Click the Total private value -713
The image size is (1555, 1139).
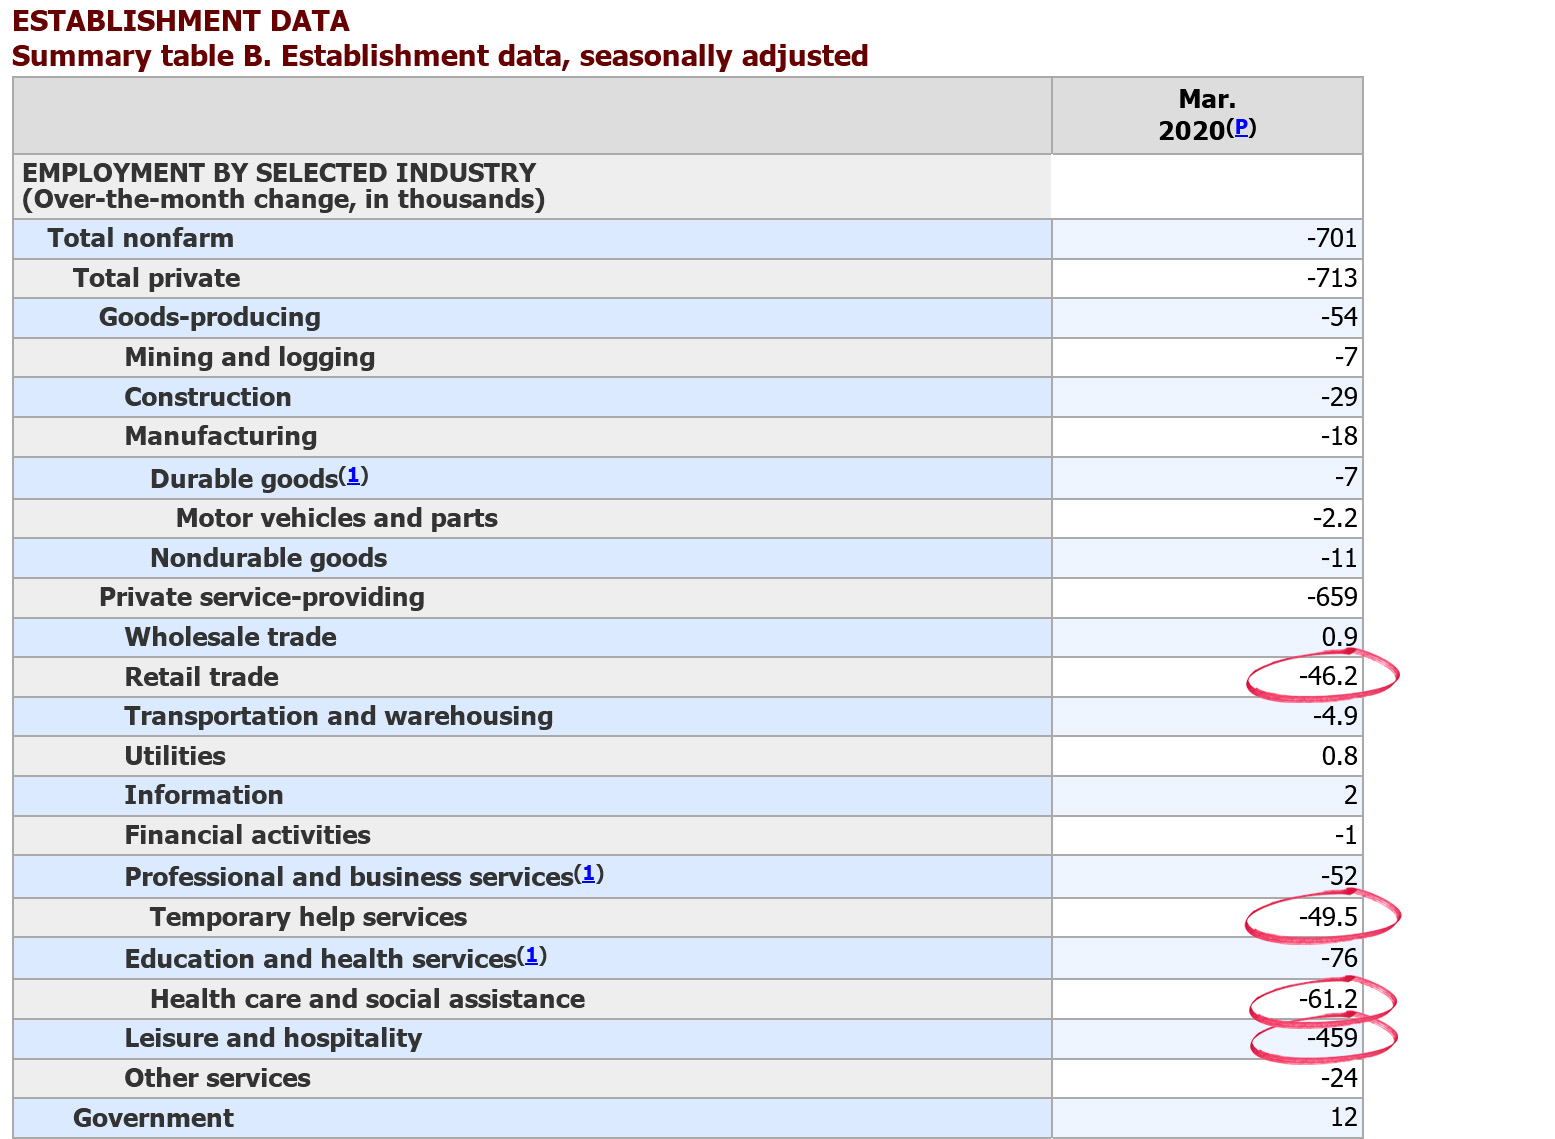point(1332,278)
